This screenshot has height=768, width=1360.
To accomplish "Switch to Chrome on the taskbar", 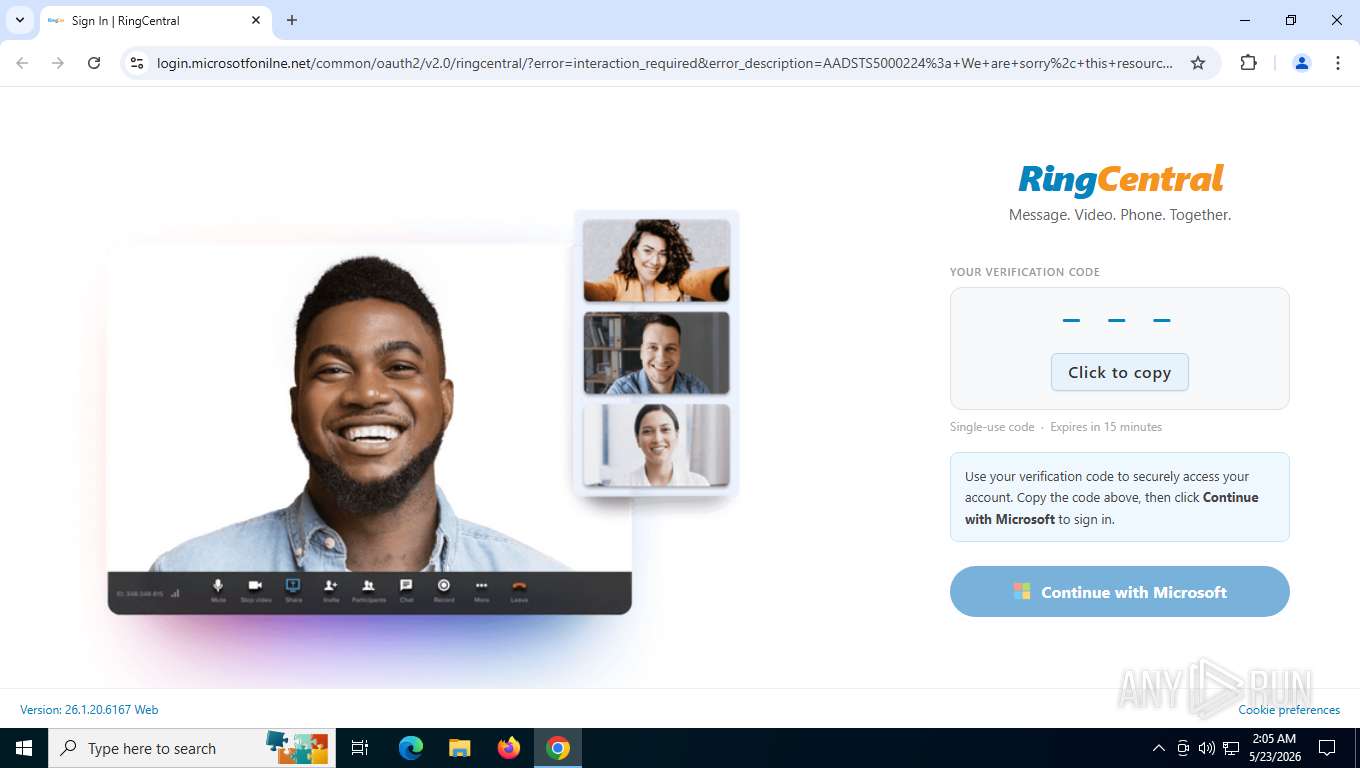I will pyautogui.click(x=558, y=748).
